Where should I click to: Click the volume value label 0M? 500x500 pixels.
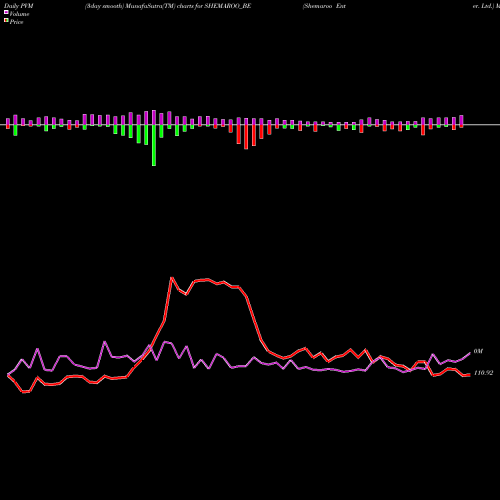click(478, 351)
